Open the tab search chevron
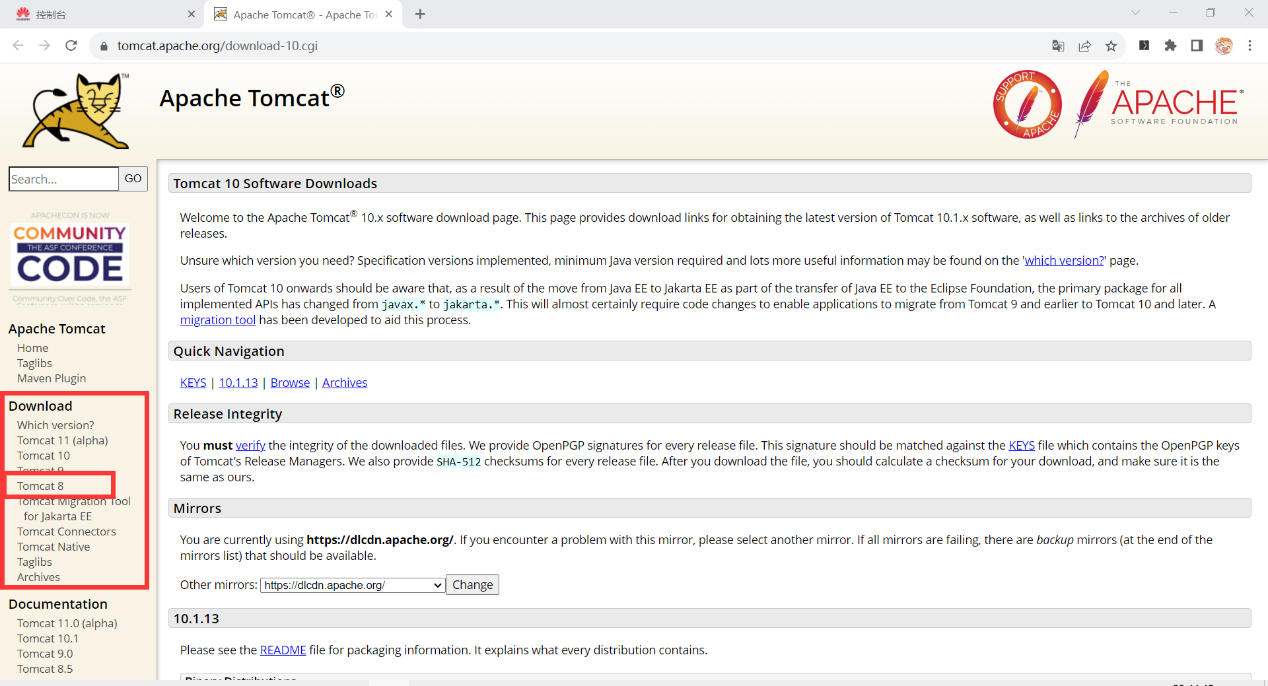 point(1136,13)
